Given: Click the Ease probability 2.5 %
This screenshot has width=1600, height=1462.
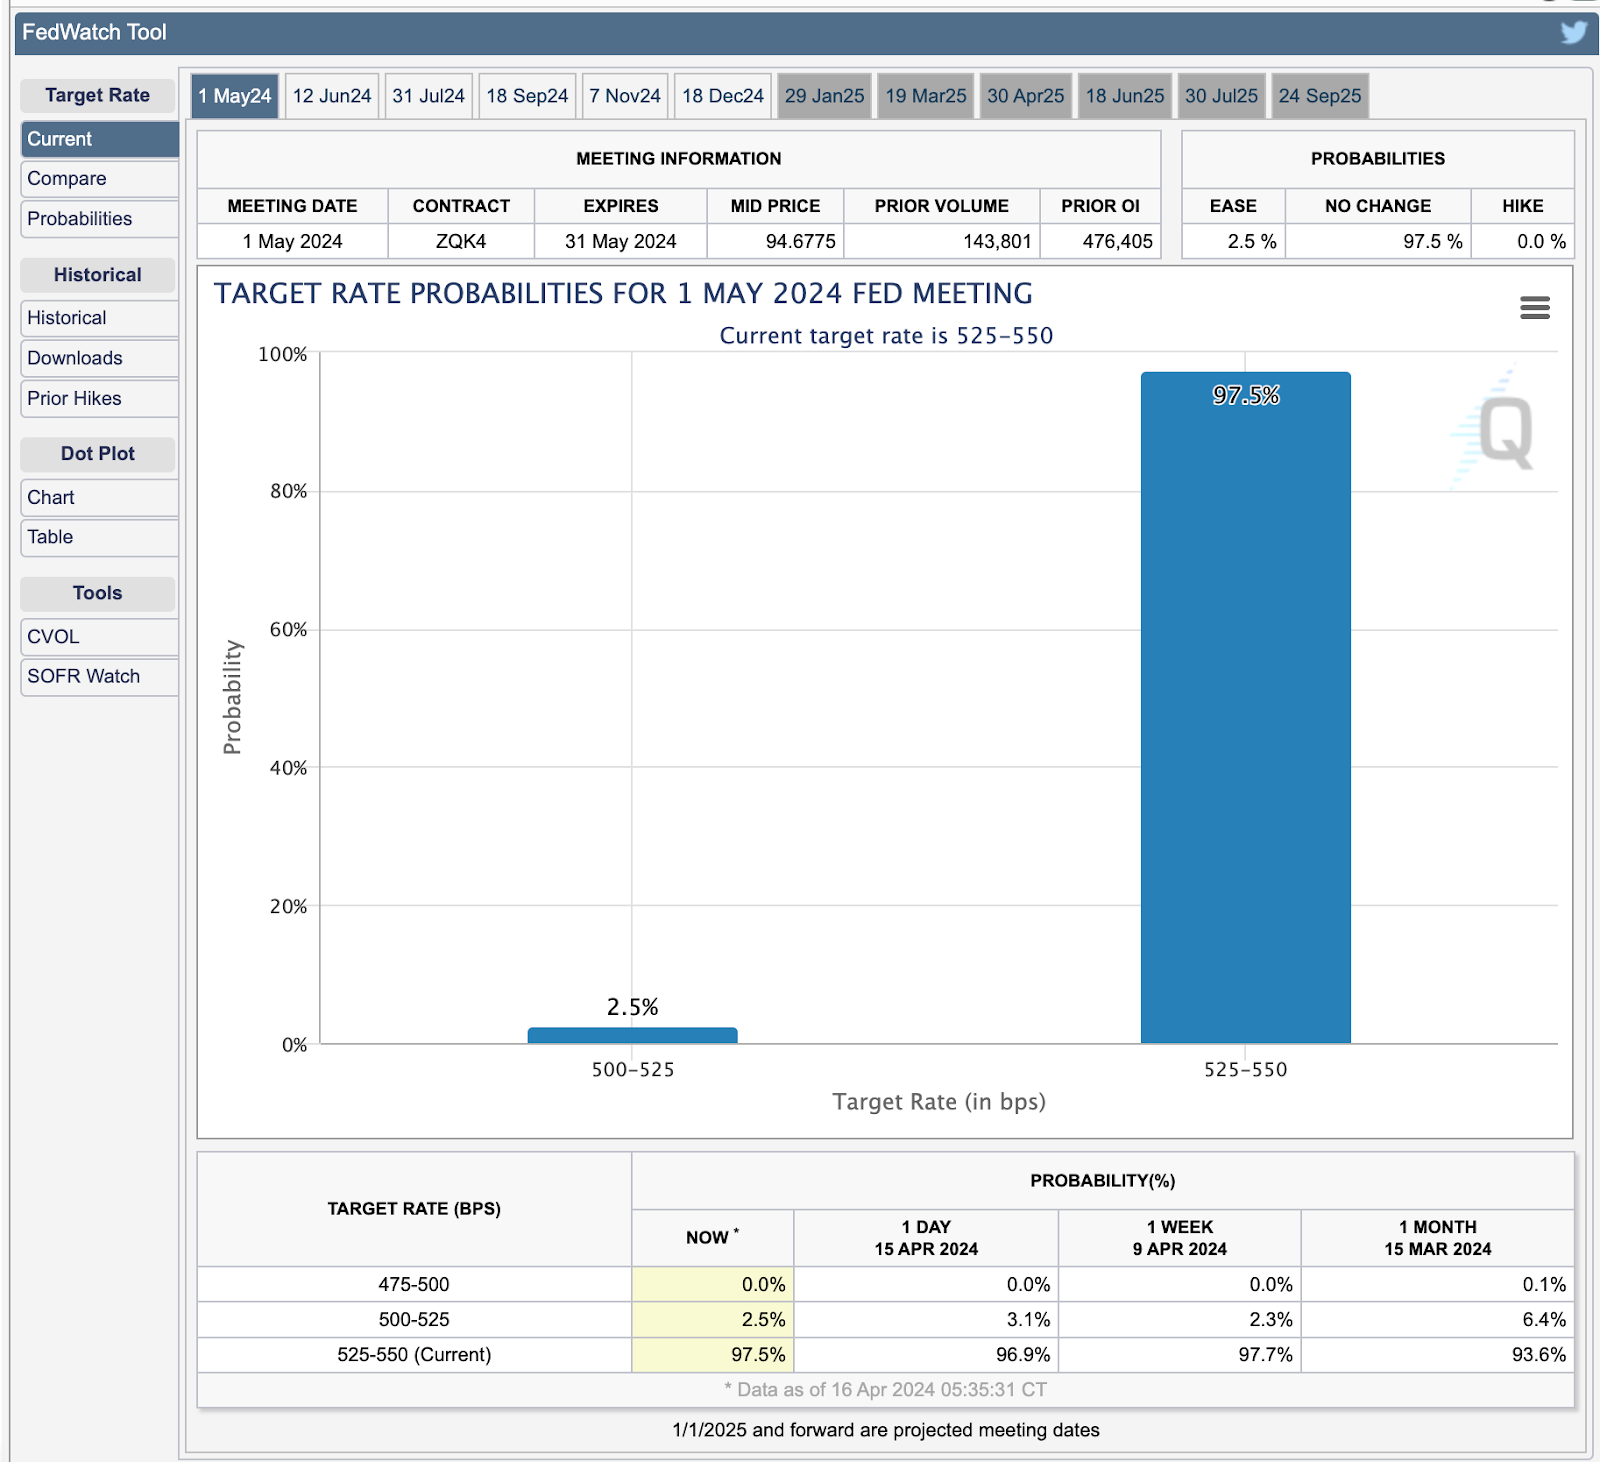Looking at the screenshot, I should 1233,241.
